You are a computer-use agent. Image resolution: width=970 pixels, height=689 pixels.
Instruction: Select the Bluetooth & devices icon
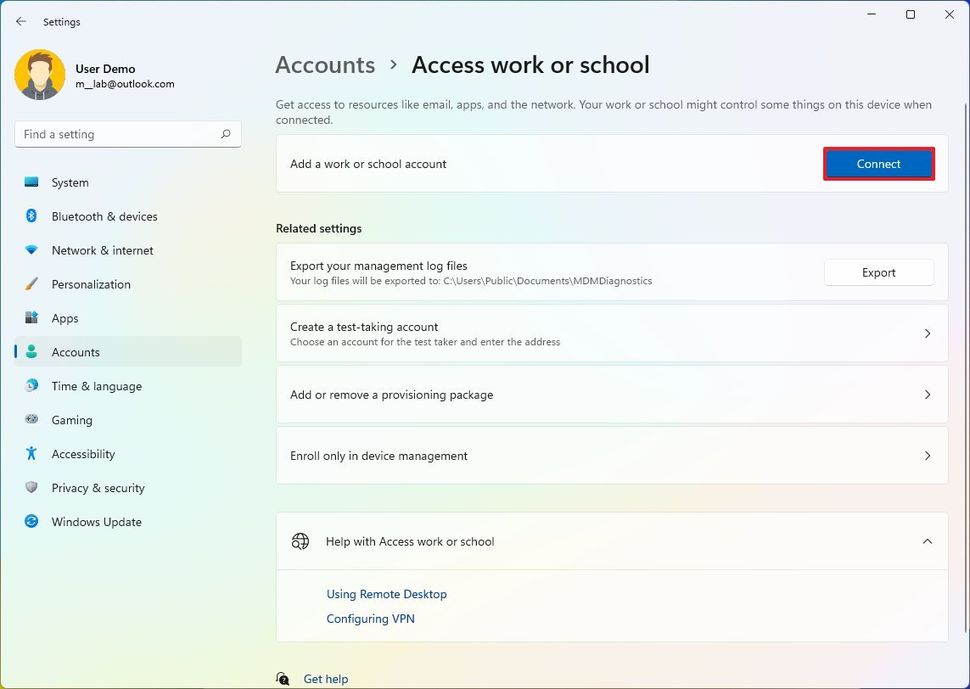point(32,217)
